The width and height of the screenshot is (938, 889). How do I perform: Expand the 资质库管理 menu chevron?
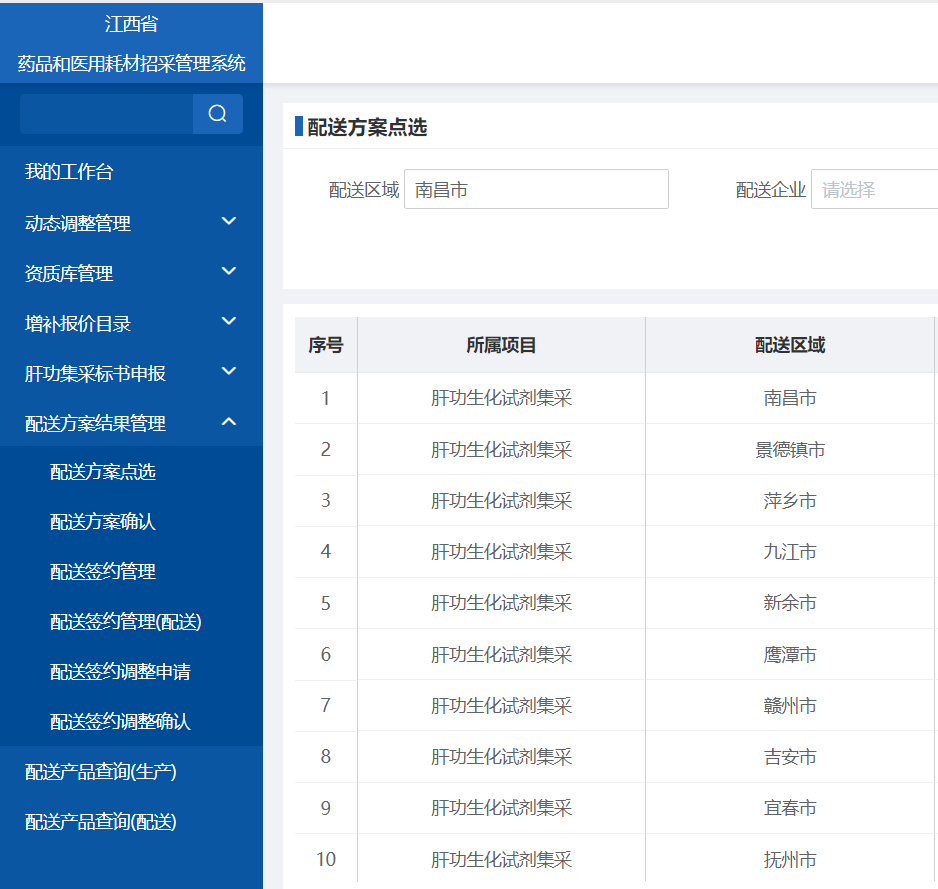pos(229,272)
